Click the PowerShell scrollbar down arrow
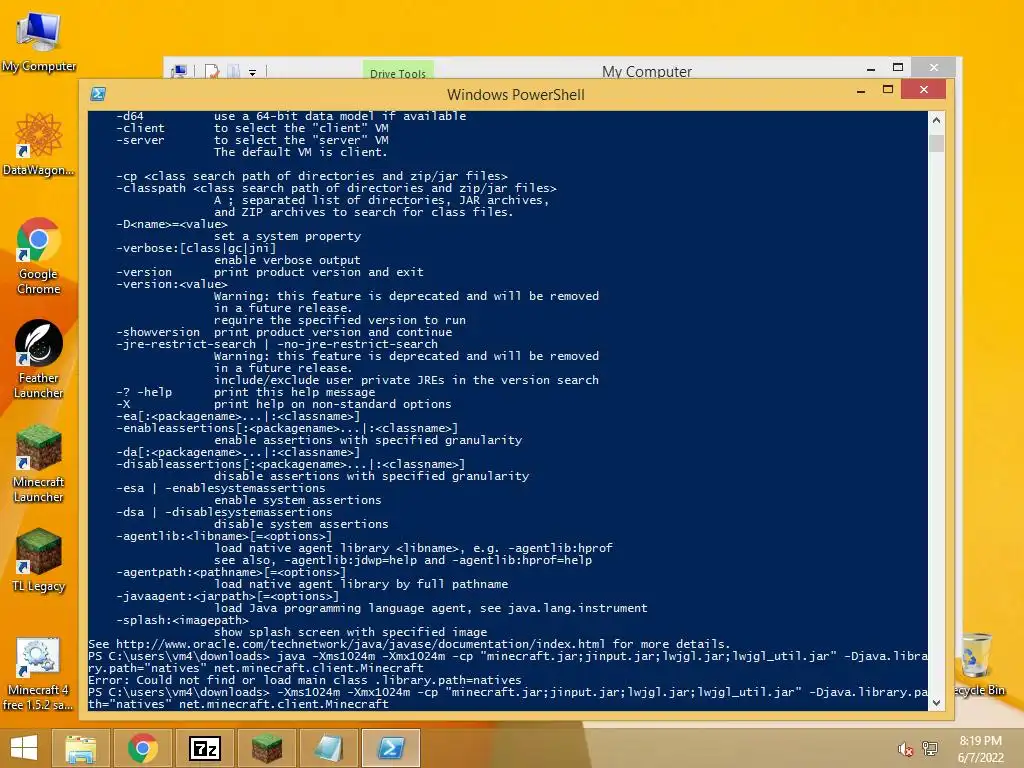Image resolution: width=1024 pixels, height=768 pixels. point(936,703)
